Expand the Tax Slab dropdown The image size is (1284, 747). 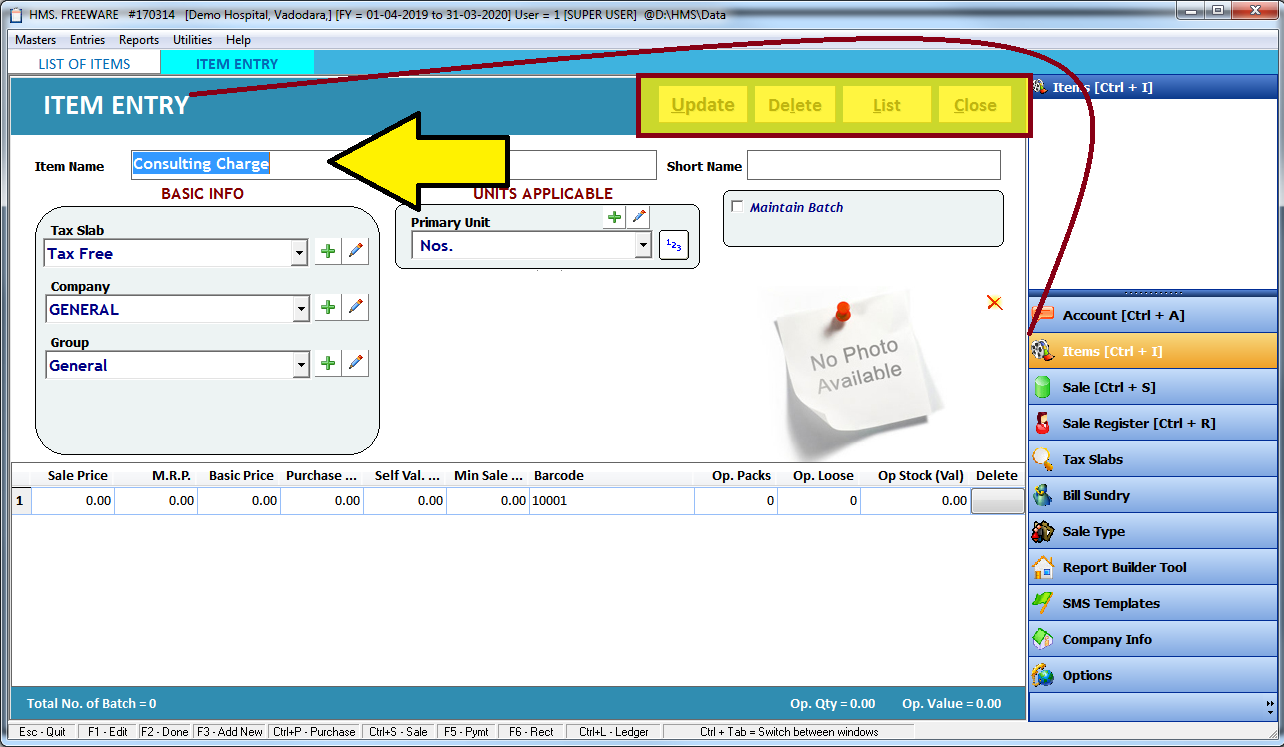click(x=298, y=253)
